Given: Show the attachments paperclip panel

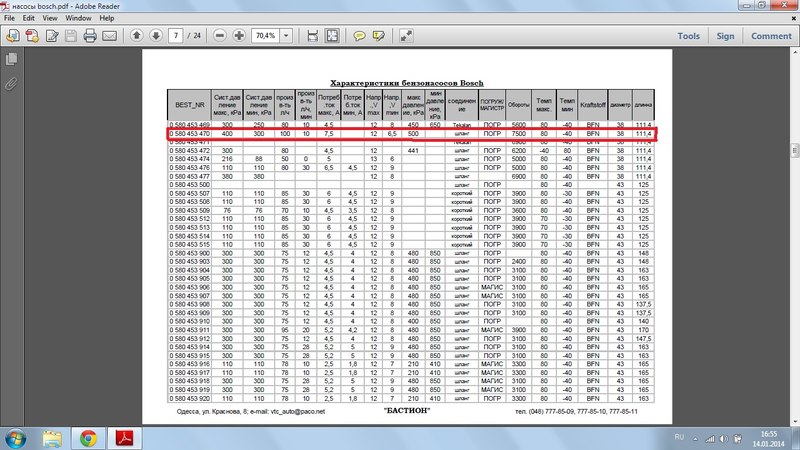Looking at the screenshot, I should (11, 83).
